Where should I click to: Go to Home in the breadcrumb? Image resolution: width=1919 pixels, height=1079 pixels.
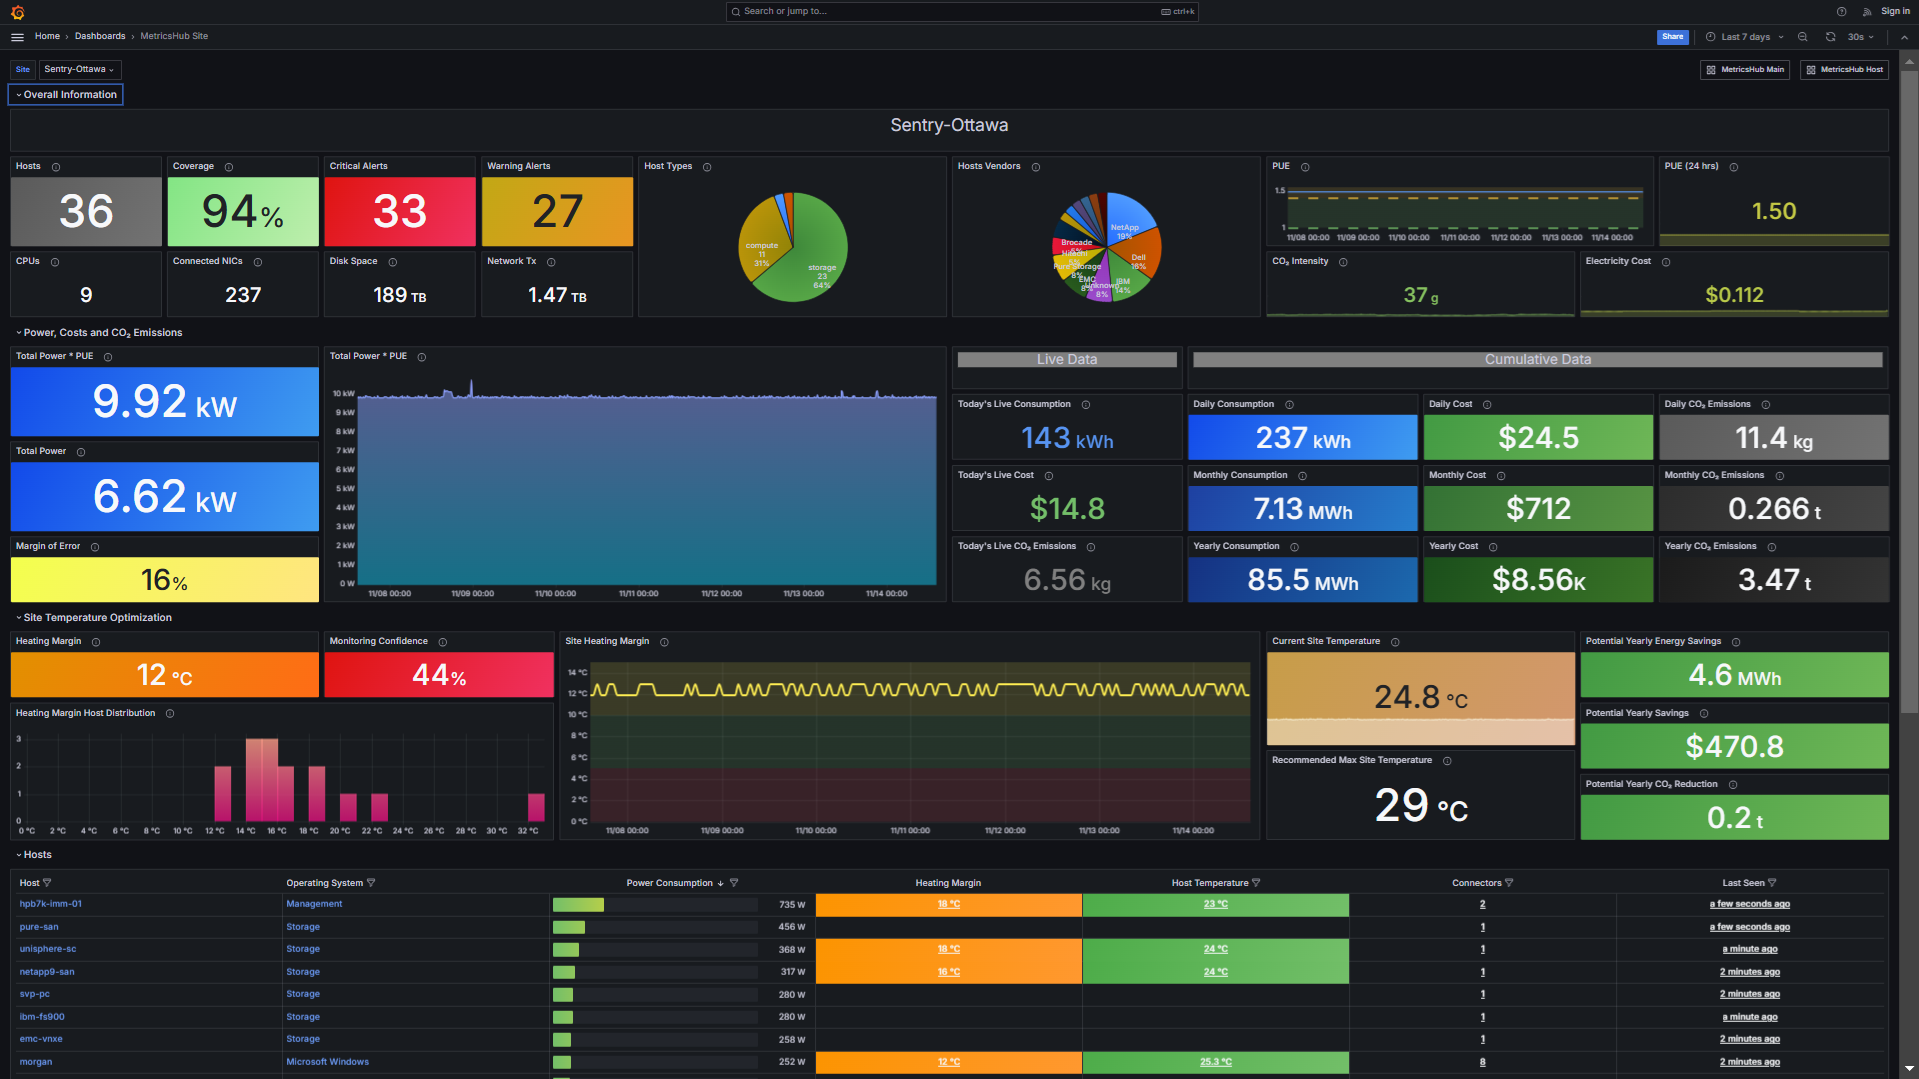[47, 36]
